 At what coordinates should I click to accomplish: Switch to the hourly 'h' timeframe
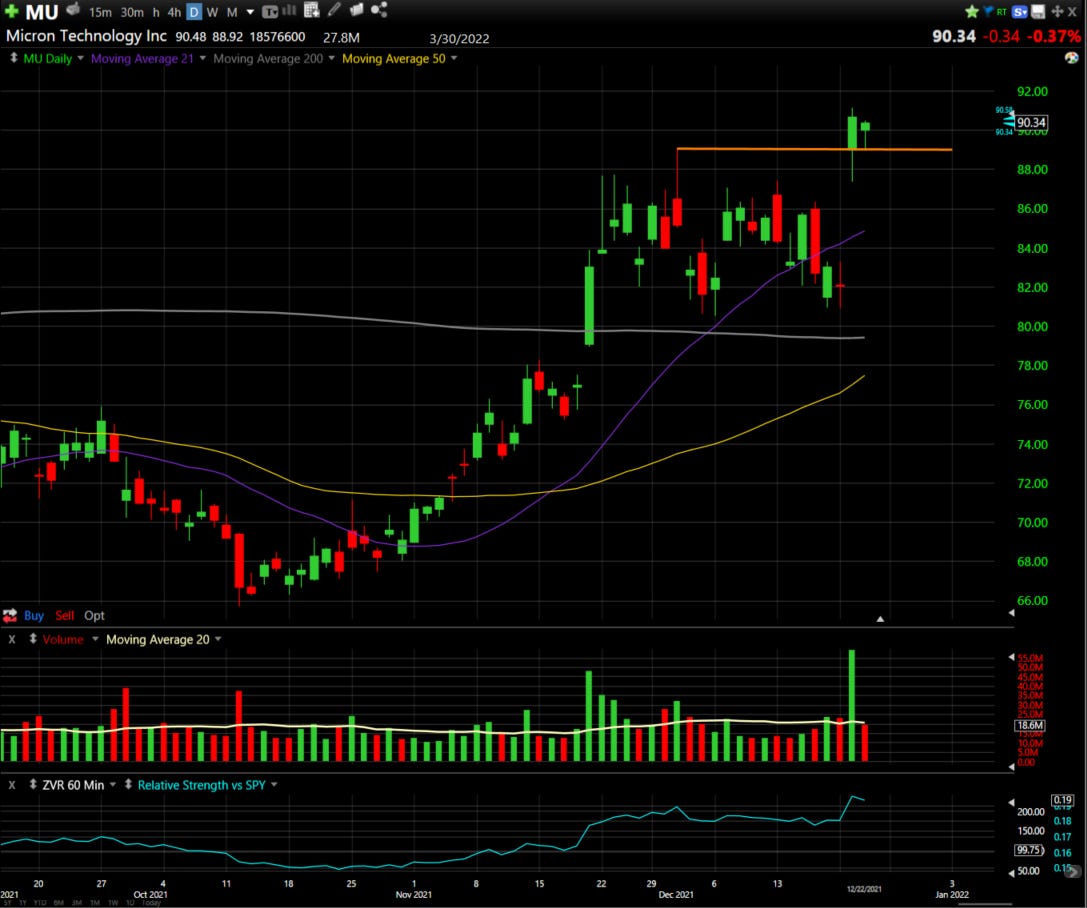click(156, 12)
